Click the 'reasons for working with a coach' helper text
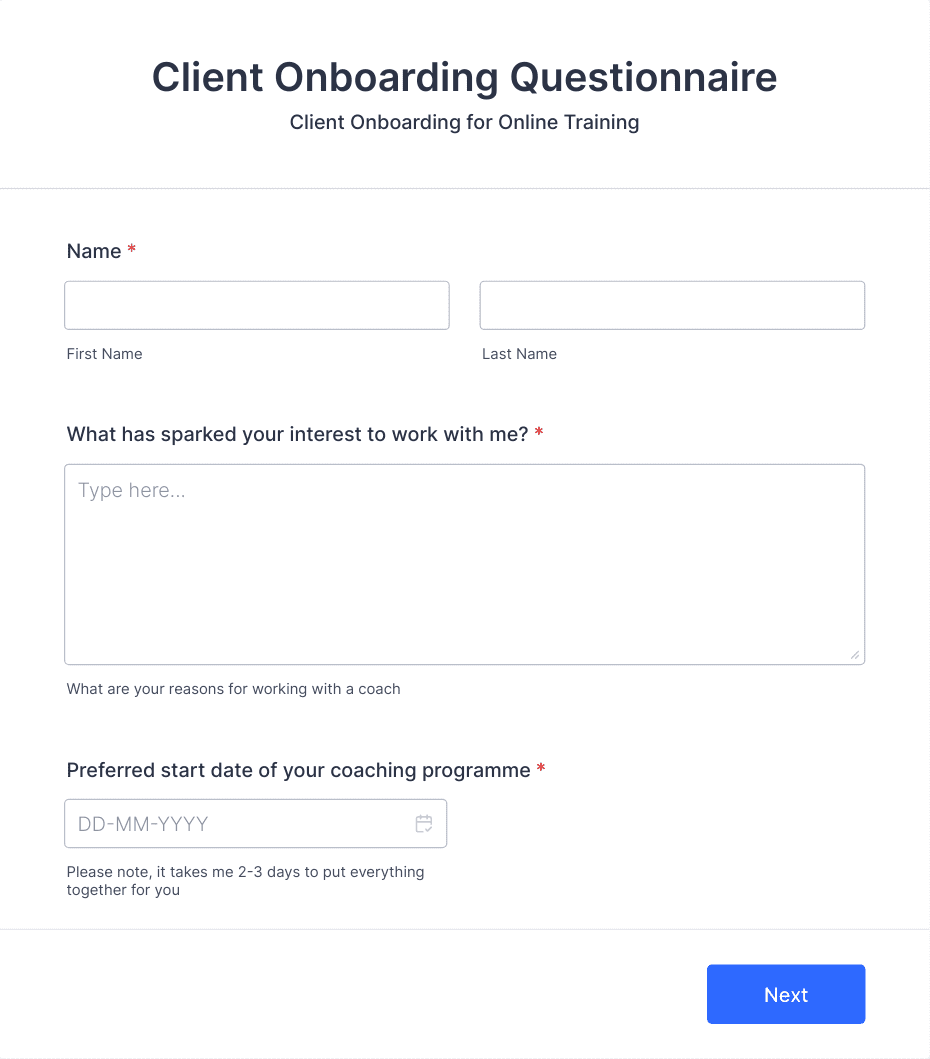The height and width of the screenshot is (1059, 930). [233, 689]
